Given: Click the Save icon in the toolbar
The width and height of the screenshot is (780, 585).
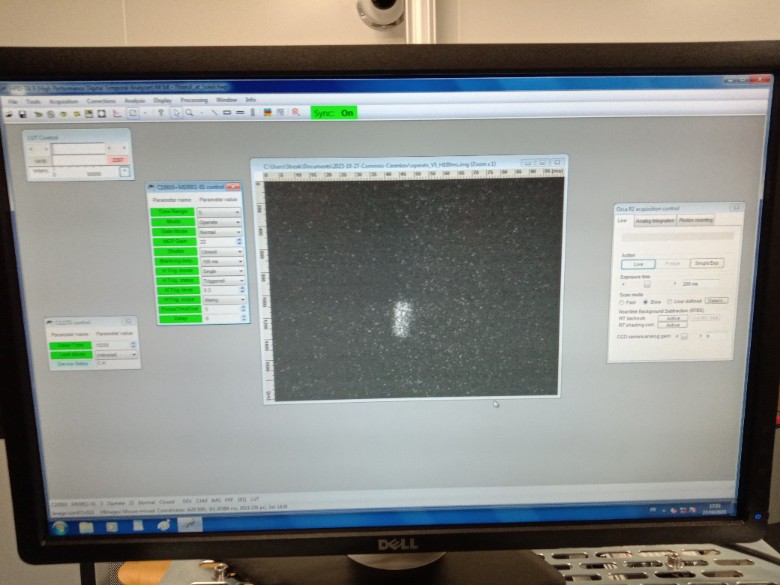Looking at the screenshot, I should click(22, 114).
